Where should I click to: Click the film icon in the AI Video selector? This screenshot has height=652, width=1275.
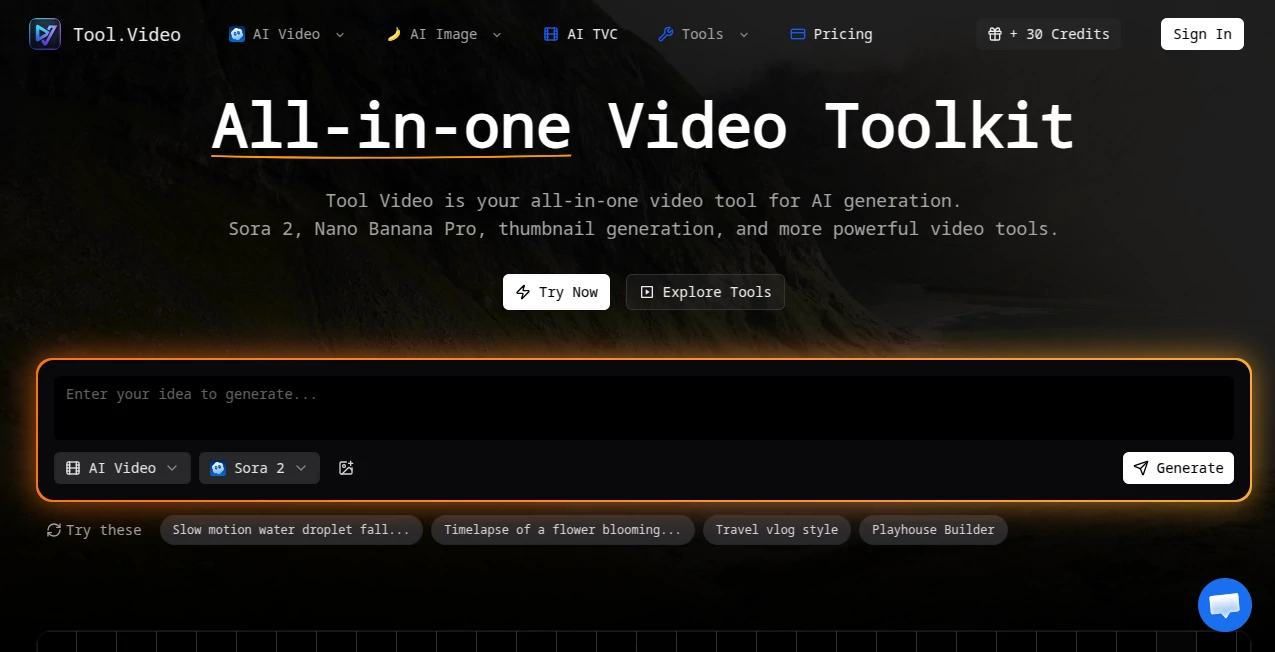(x=73, y=468)
